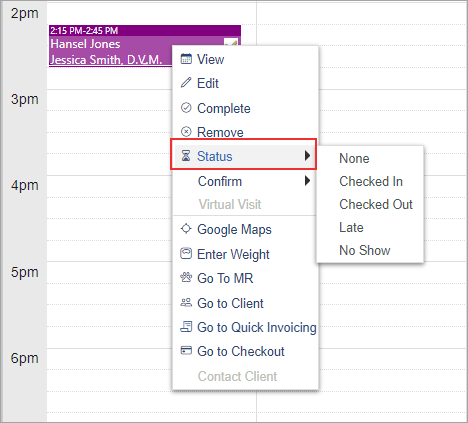The width and height of the screenshot is (468, 423).
Task: Click the pencil icon next to Edit
Action: pos(186,83)
